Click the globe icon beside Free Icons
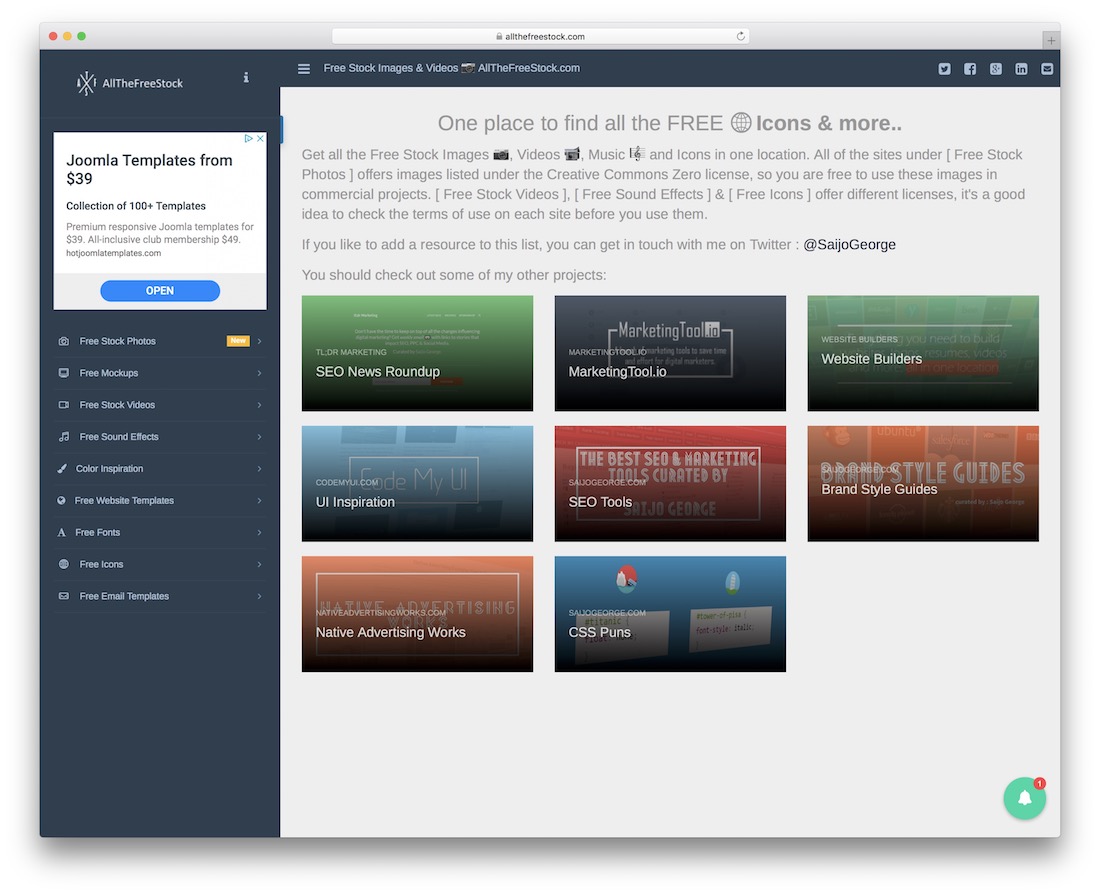Viewport: 1100px width, 894px height. [64, 564]
